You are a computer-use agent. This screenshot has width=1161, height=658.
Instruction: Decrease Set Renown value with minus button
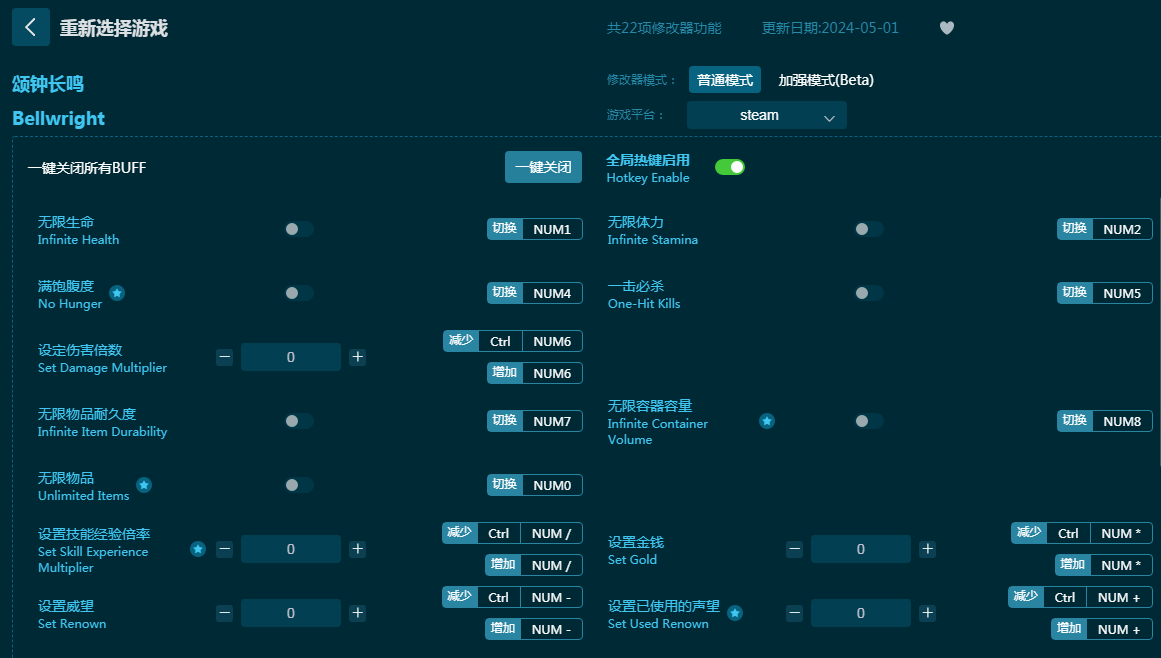click(x=225, y=613)
